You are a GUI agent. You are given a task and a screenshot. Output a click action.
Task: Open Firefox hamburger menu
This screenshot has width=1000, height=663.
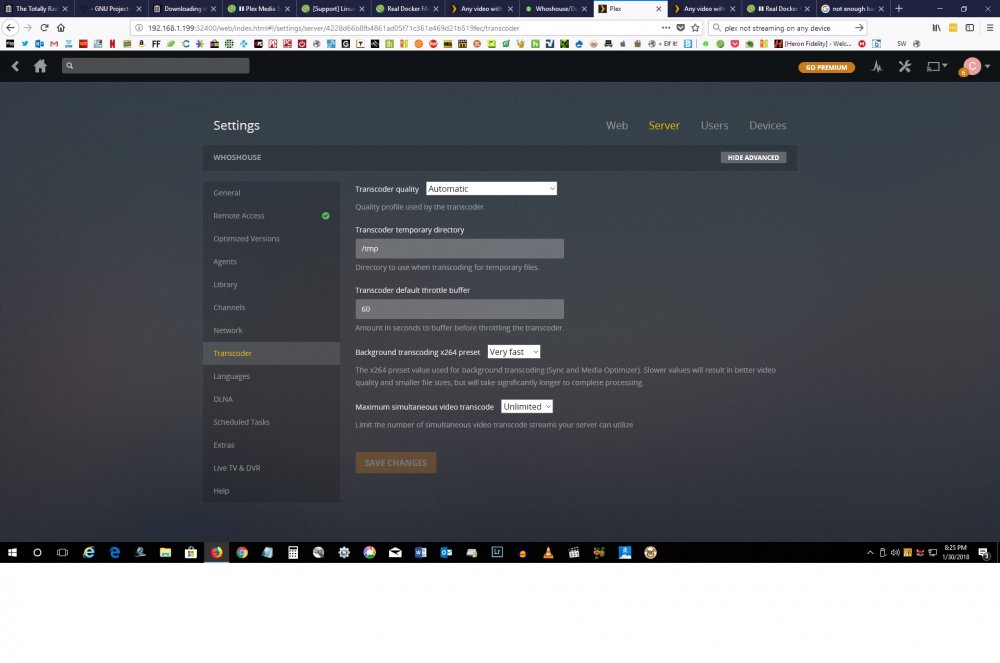990,27
